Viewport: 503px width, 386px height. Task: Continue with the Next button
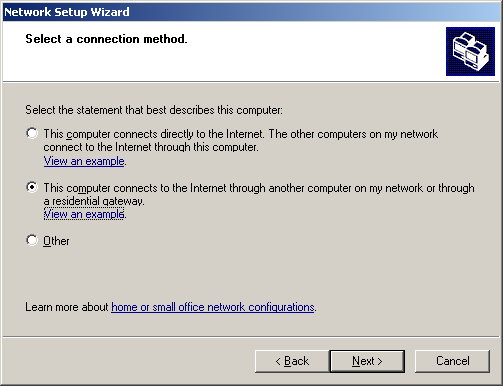point(367,361)
